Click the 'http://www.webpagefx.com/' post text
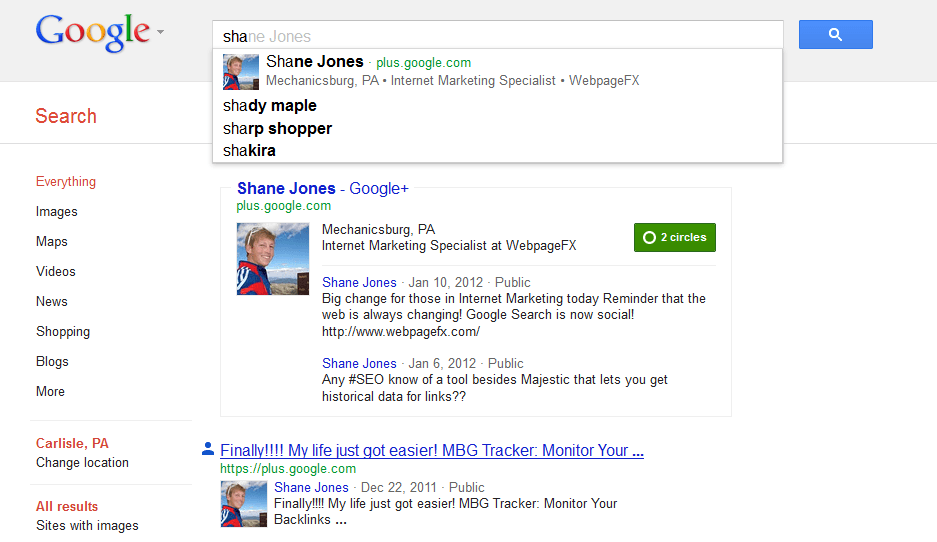This screenshot has height=542, width=937. 401,332
